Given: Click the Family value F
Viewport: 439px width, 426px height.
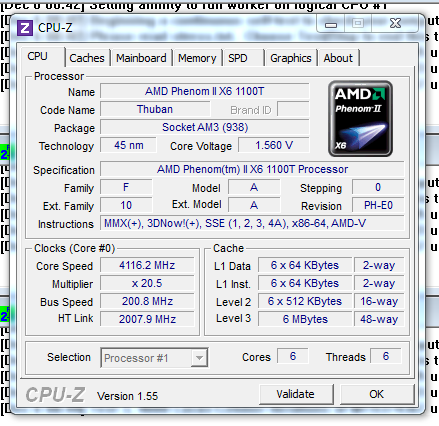Looking at the screenshot, I should (x=126, y=187).
